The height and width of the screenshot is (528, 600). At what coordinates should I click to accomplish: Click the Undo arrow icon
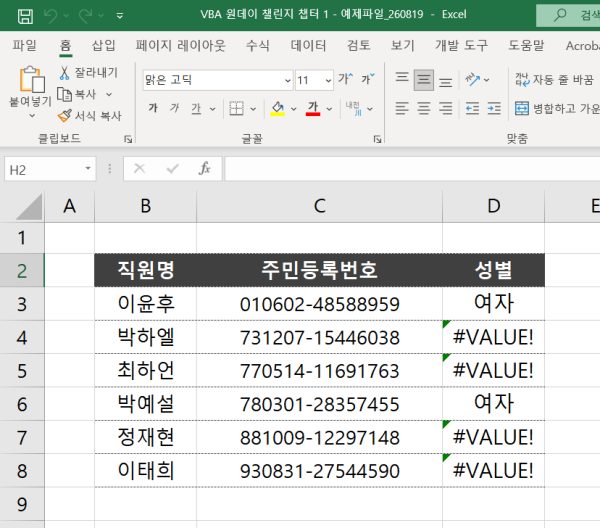click(51, 15)
